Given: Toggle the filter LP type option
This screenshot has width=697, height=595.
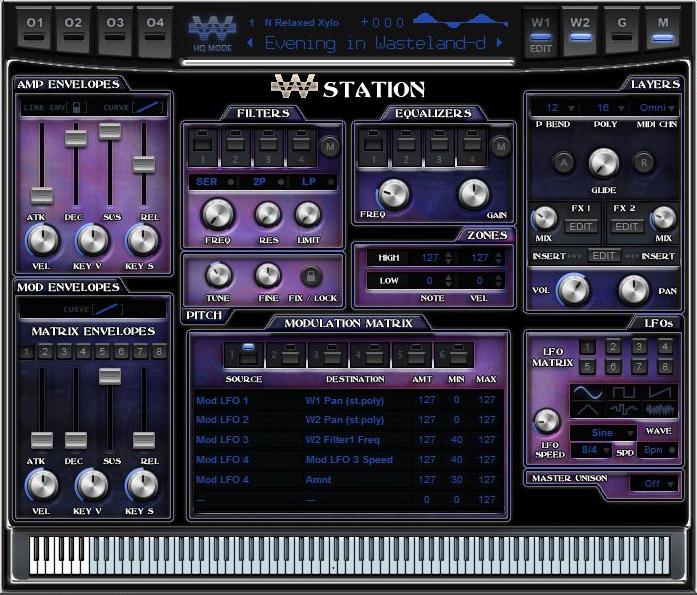Looking at the screenshot, I should [x=317, y=182].
